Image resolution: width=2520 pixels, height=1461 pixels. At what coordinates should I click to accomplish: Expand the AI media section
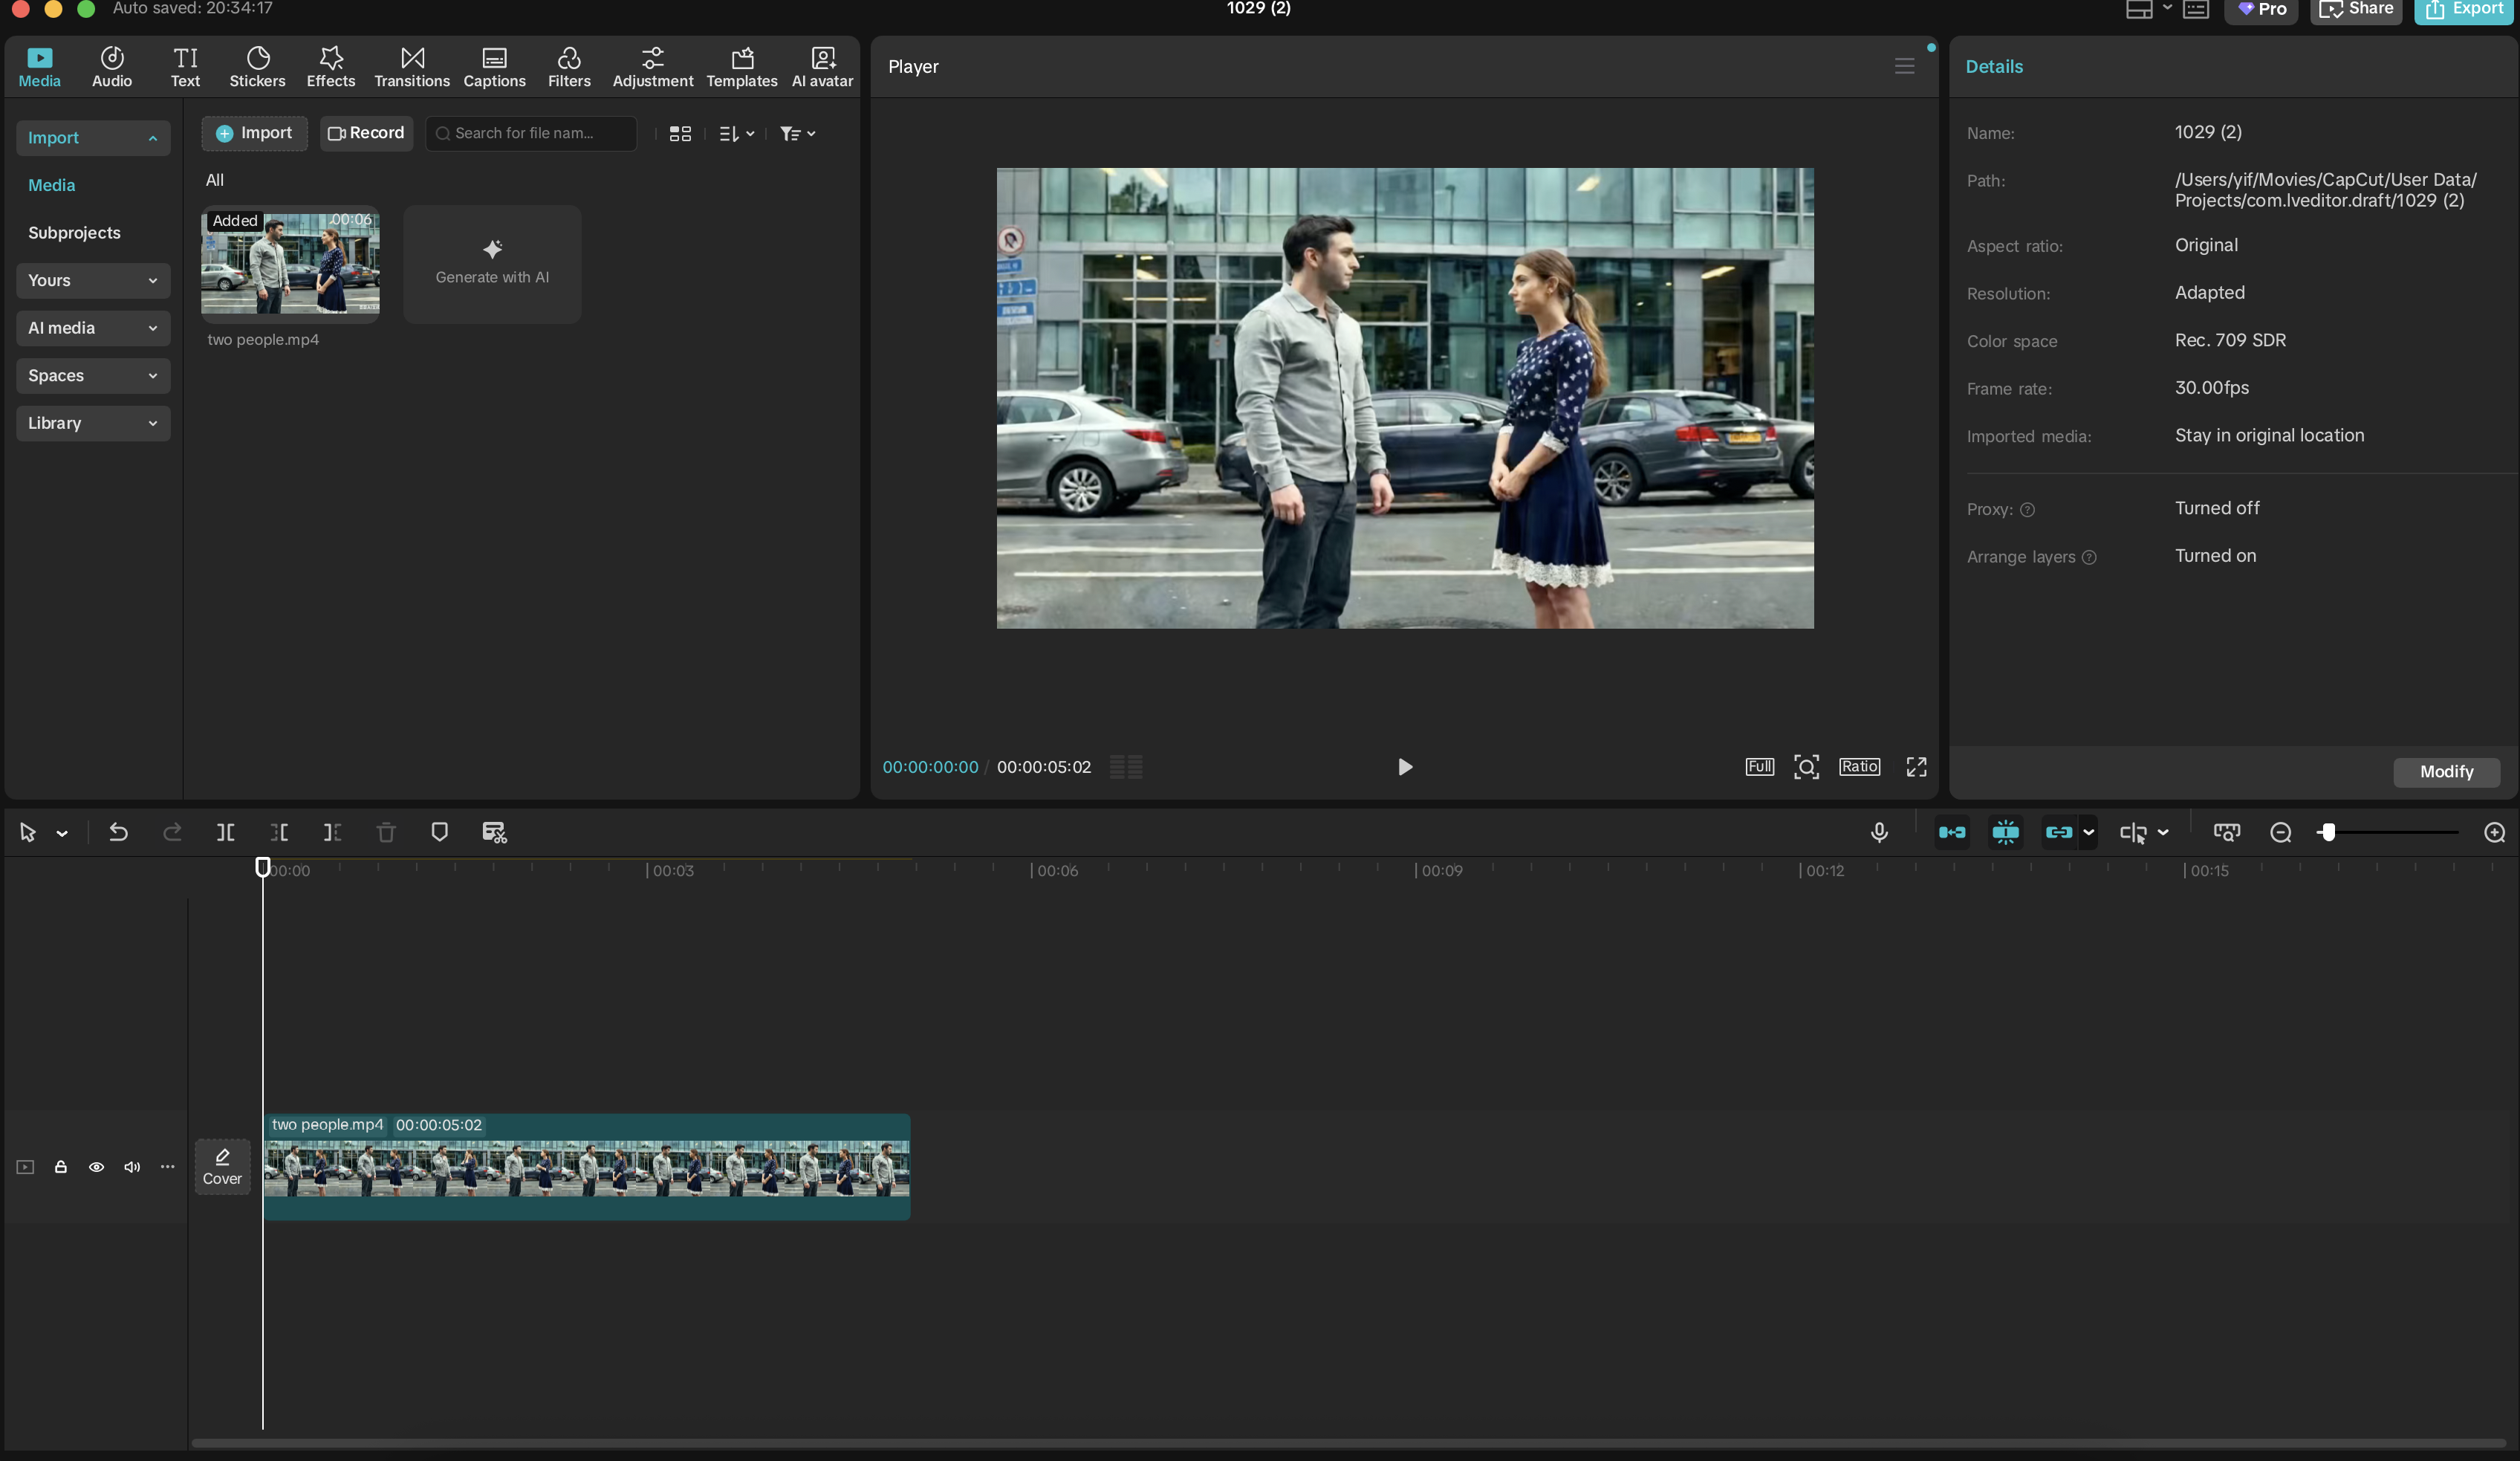92,328
